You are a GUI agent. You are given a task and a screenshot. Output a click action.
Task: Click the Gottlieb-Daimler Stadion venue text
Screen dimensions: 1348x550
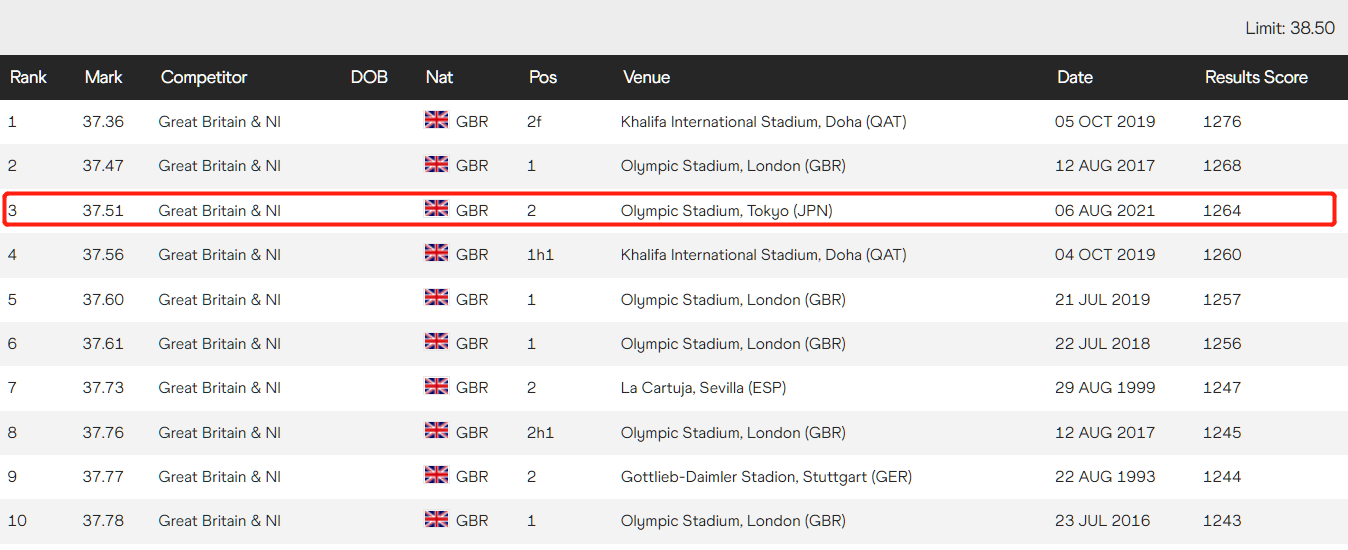click(x=766, y=477)
